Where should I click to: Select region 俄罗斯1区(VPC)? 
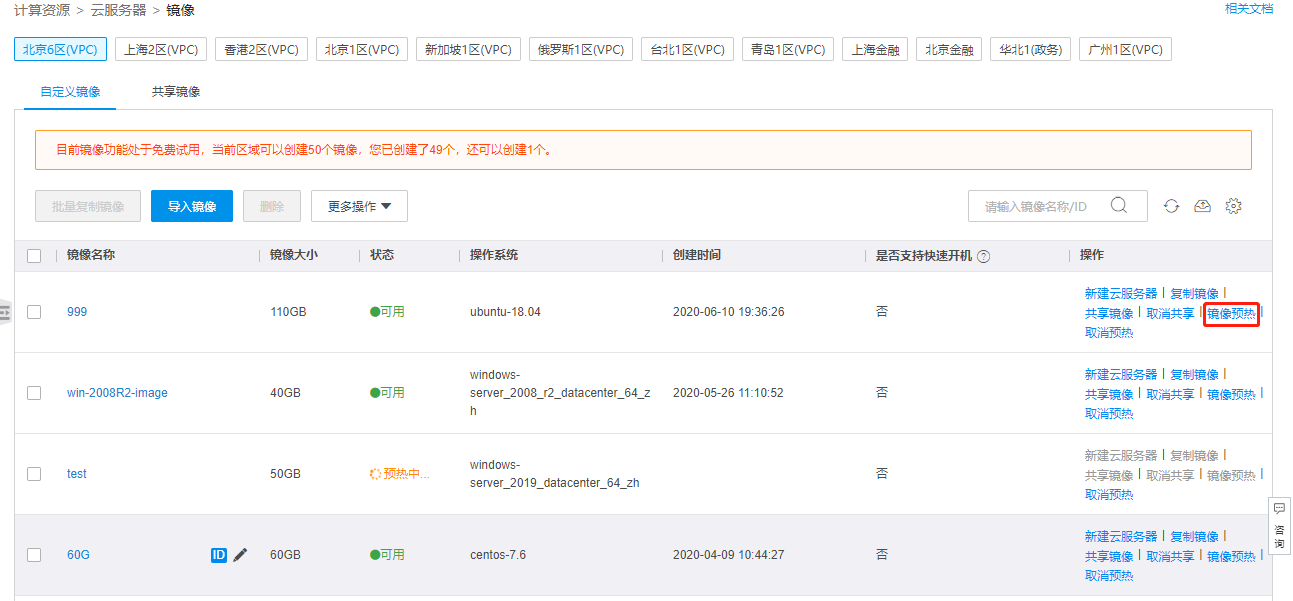click(581, 49)
